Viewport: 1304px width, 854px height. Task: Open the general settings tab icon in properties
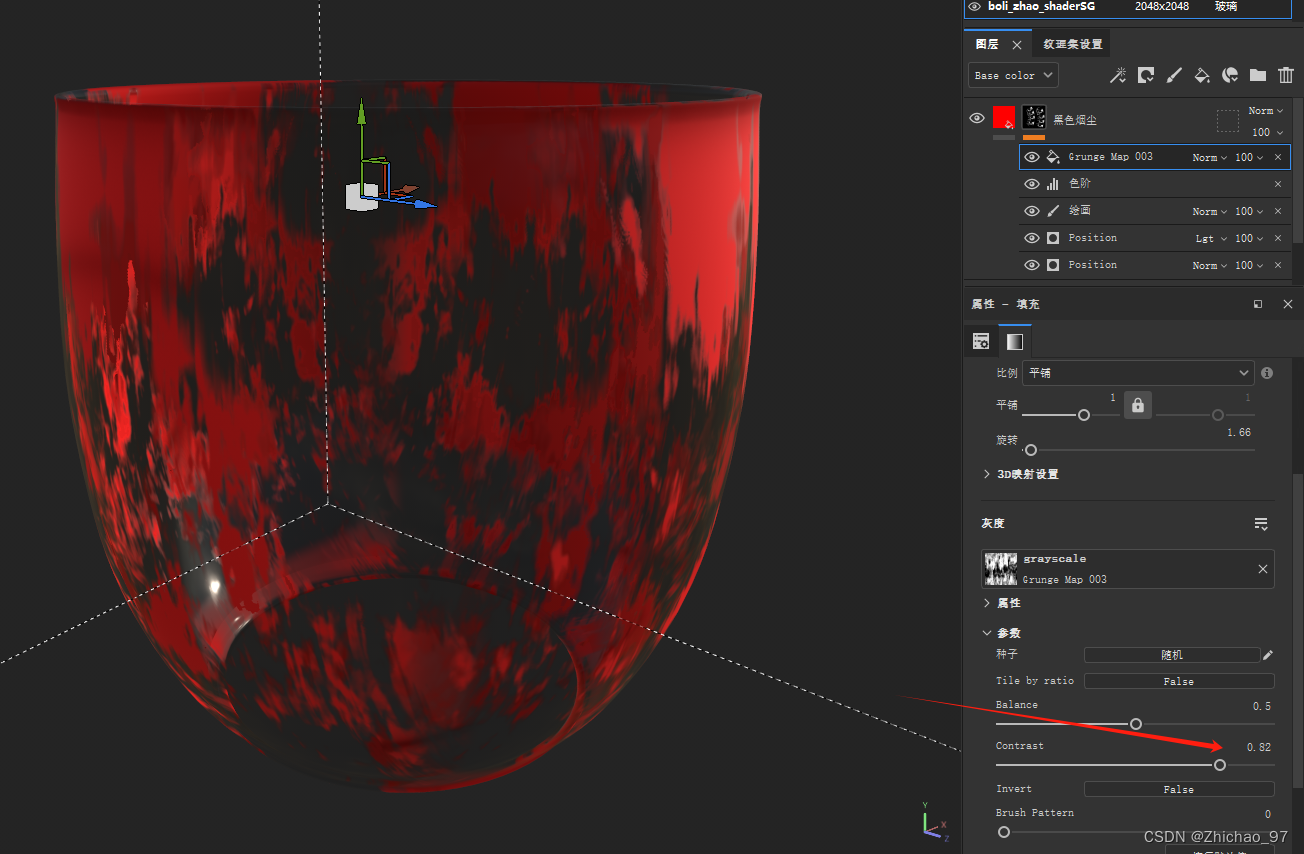coord(981,341)
